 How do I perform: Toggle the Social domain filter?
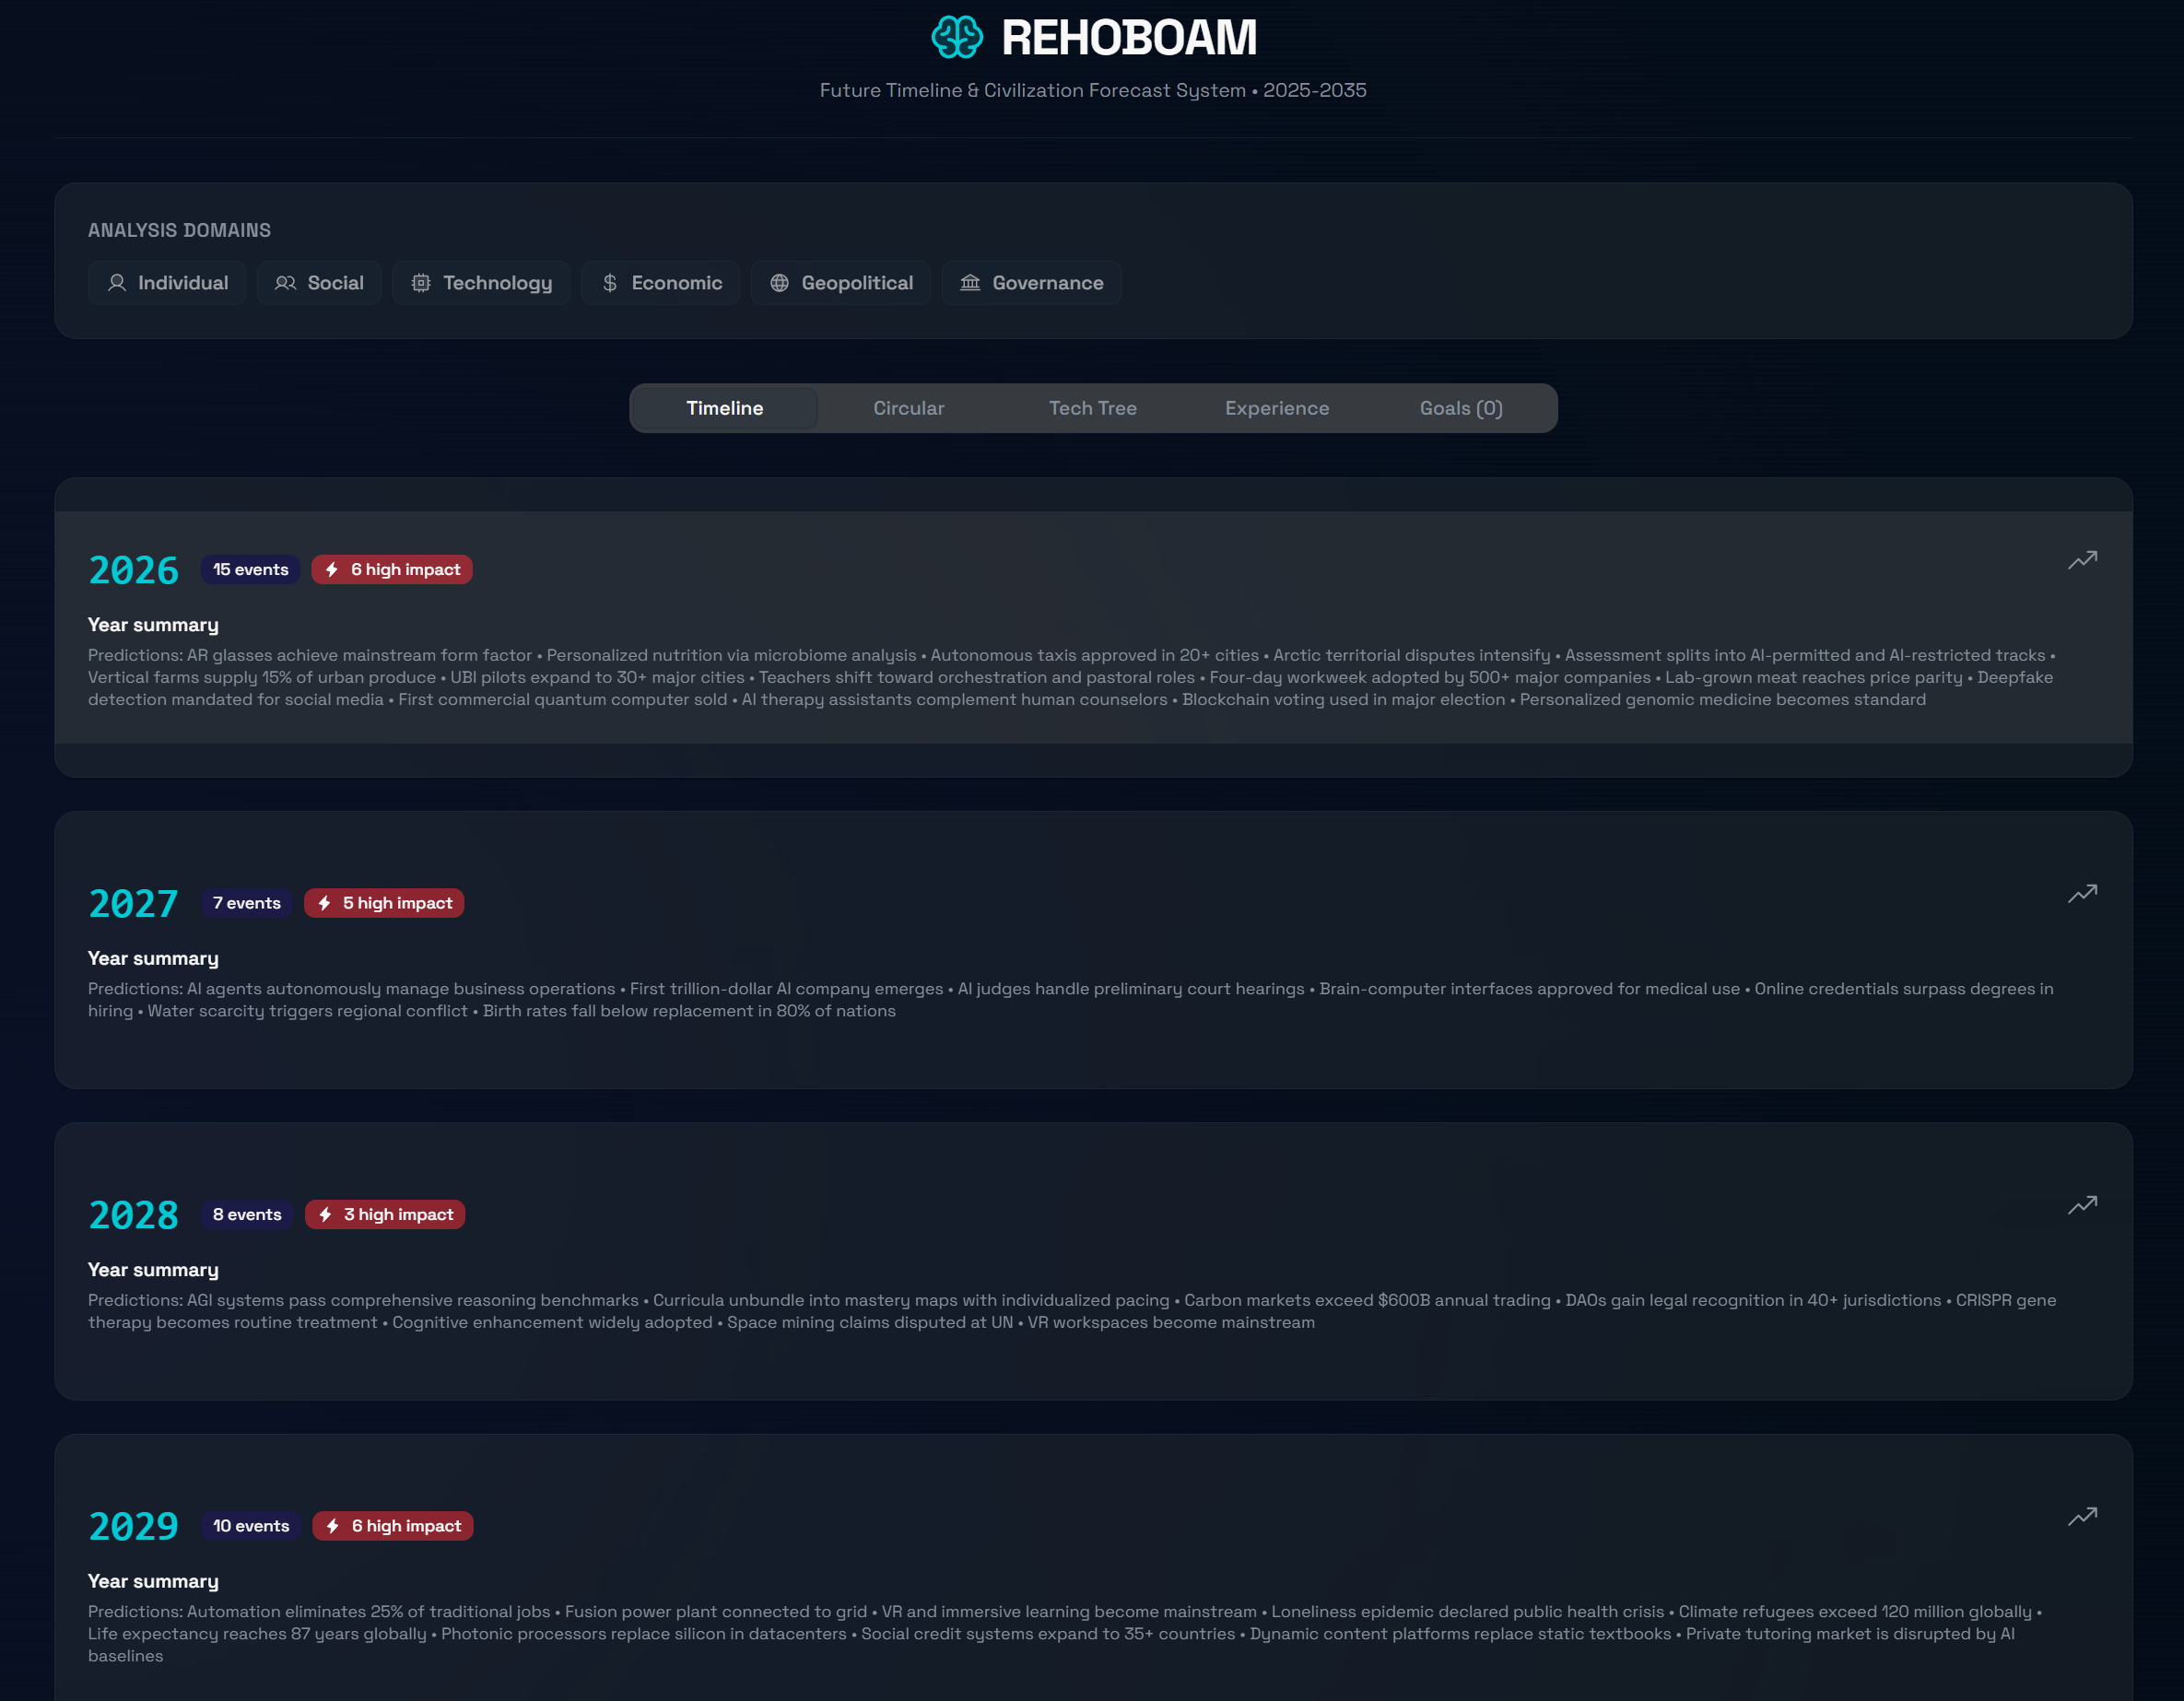tap(319, 283)
